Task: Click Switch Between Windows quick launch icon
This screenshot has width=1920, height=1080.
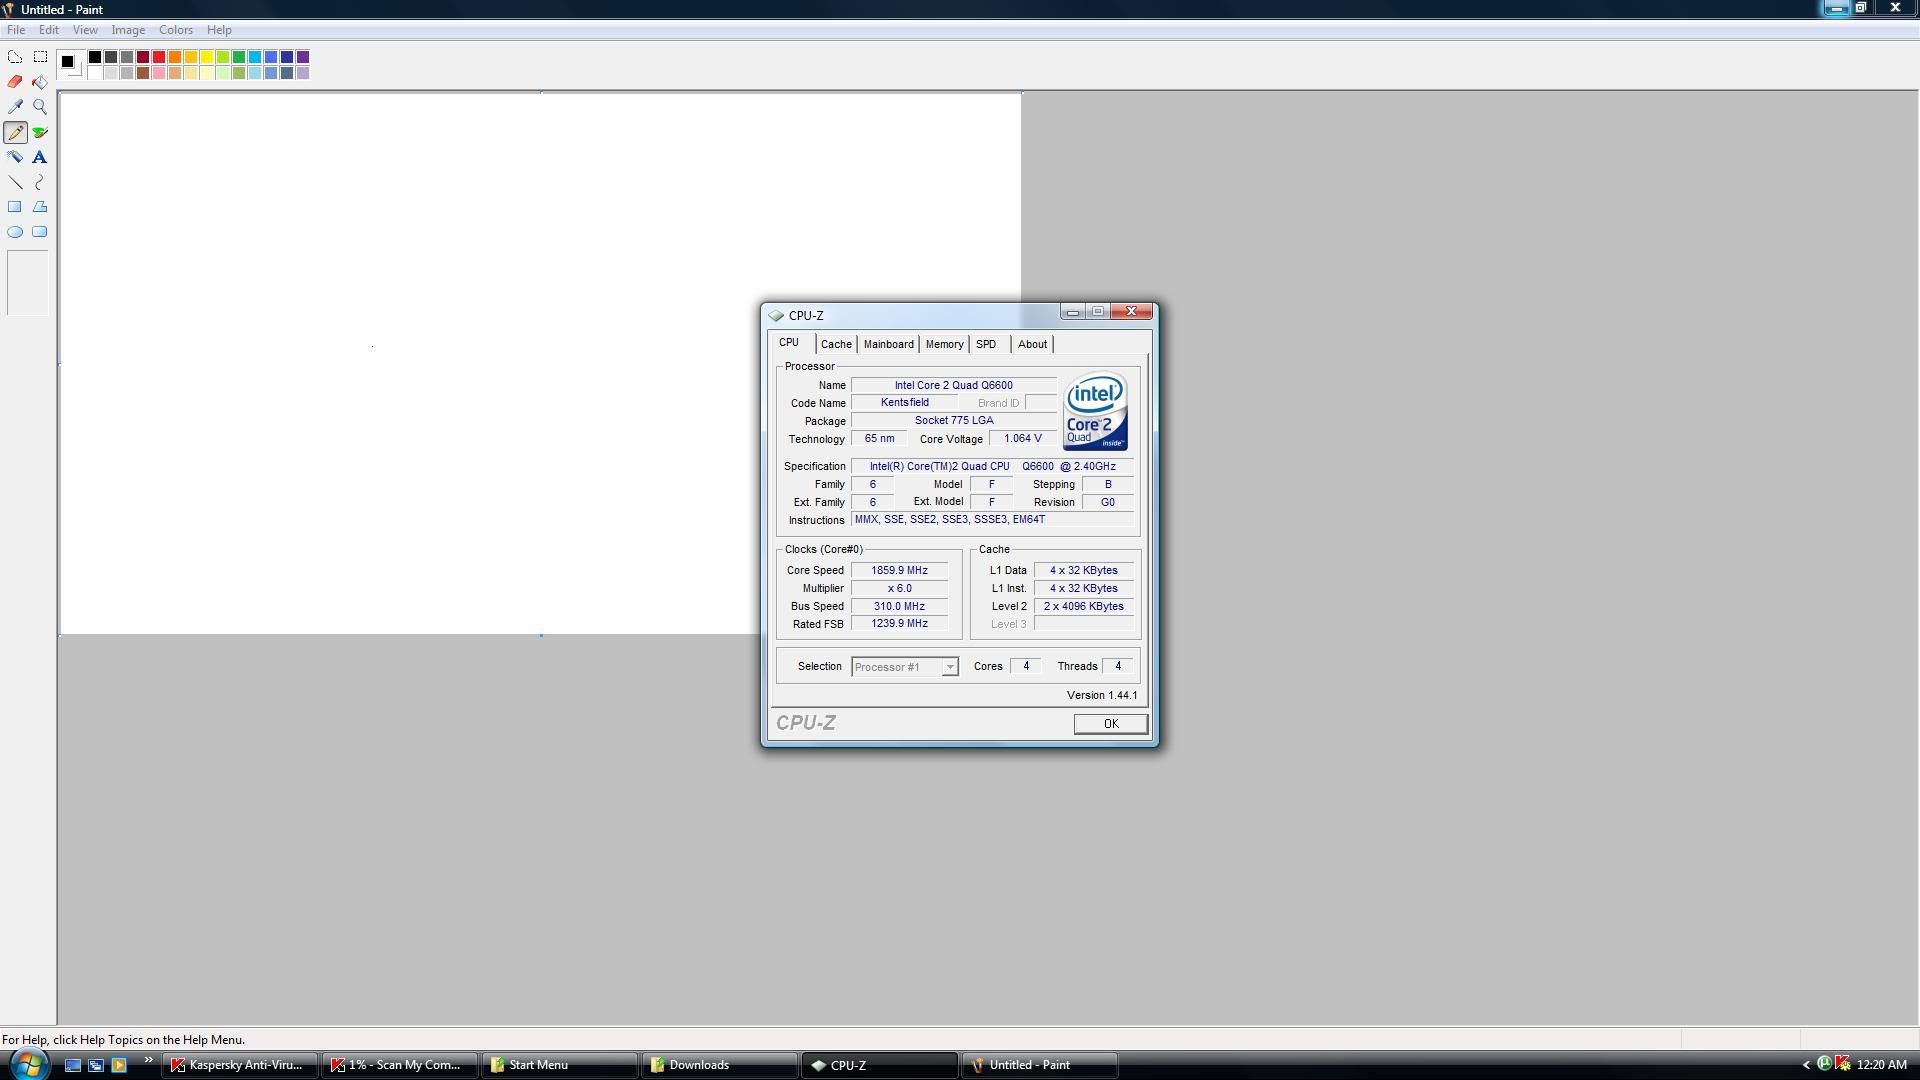Action: coord(95,1065)
